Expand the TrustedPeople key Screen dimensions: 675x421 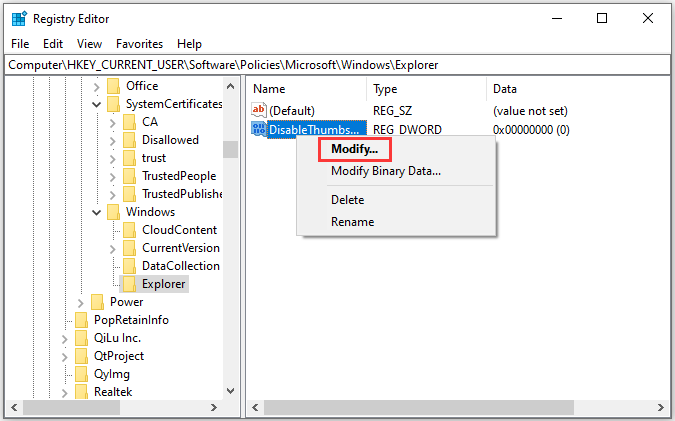[x=113, y=177]
